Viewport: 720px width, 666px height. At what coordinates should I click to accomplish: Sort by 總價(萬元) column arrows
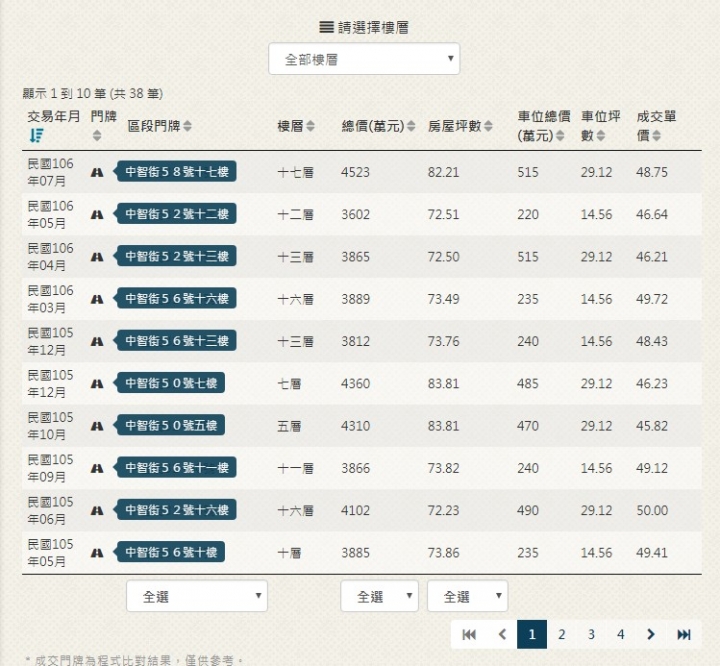[411, 126]
